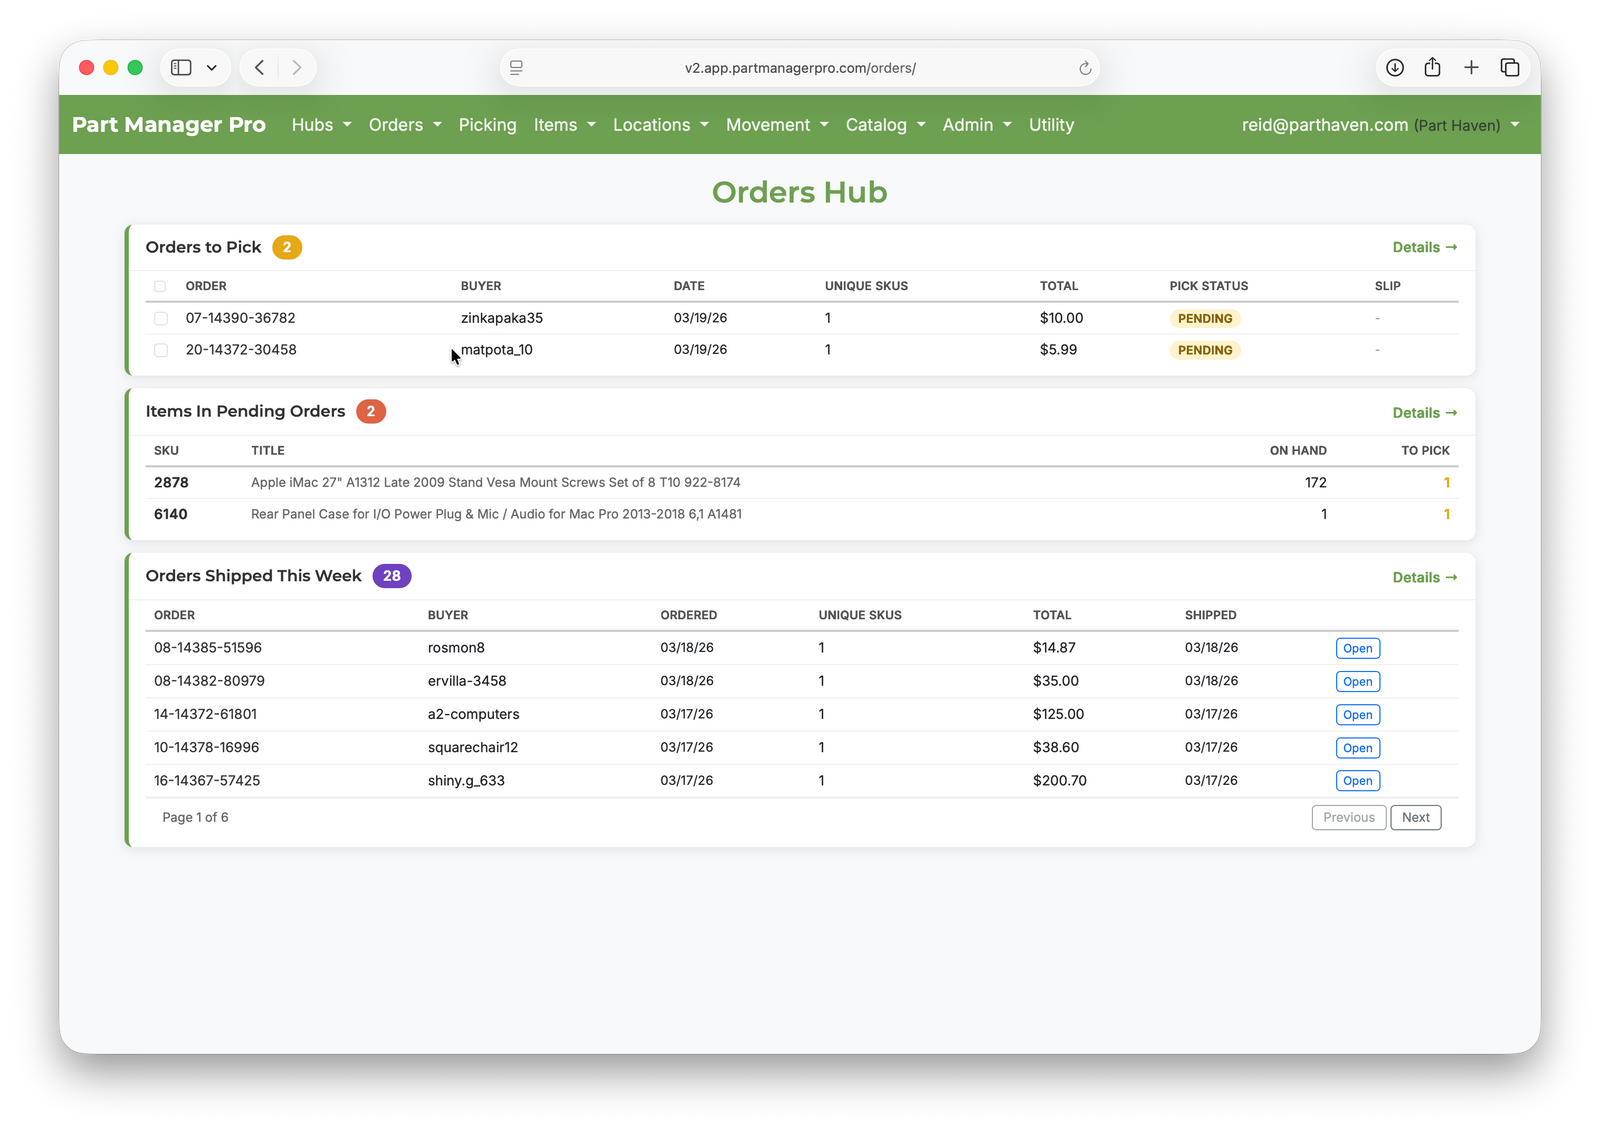
Task: Open the page reader icon in address bar
Action: click(x=516, y=68)
